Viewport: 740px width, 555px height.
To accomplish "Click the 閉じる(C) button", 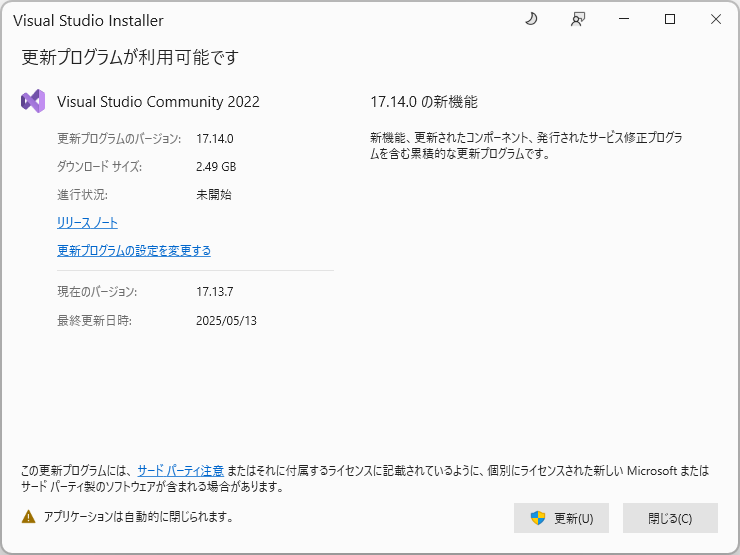I will (x=670, y=518).
